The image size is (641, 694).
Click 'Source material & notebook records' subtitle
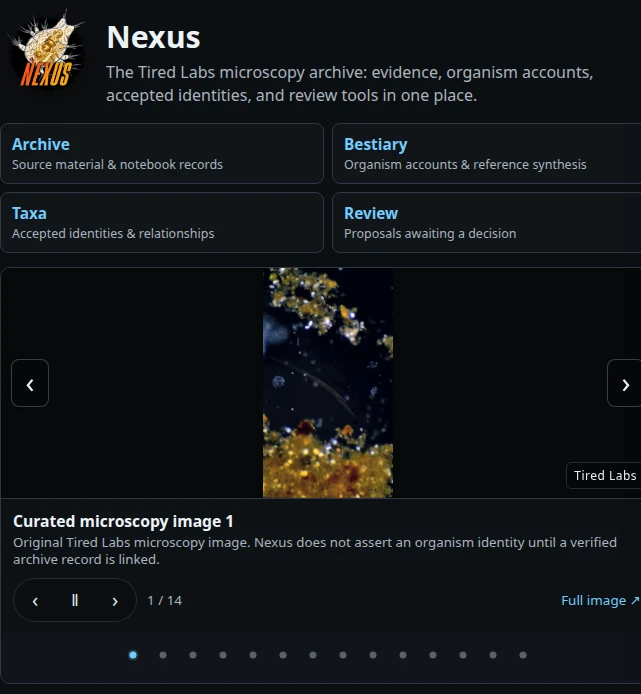click(117, 165)
